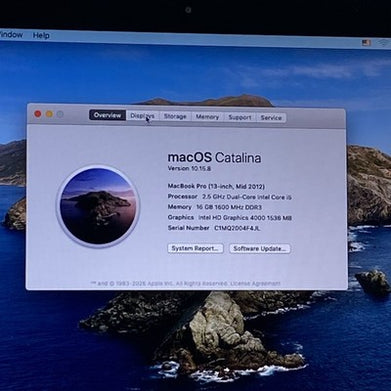
Task: Click the System Report button
Action: pyautogui.click(x=195, y=248)
